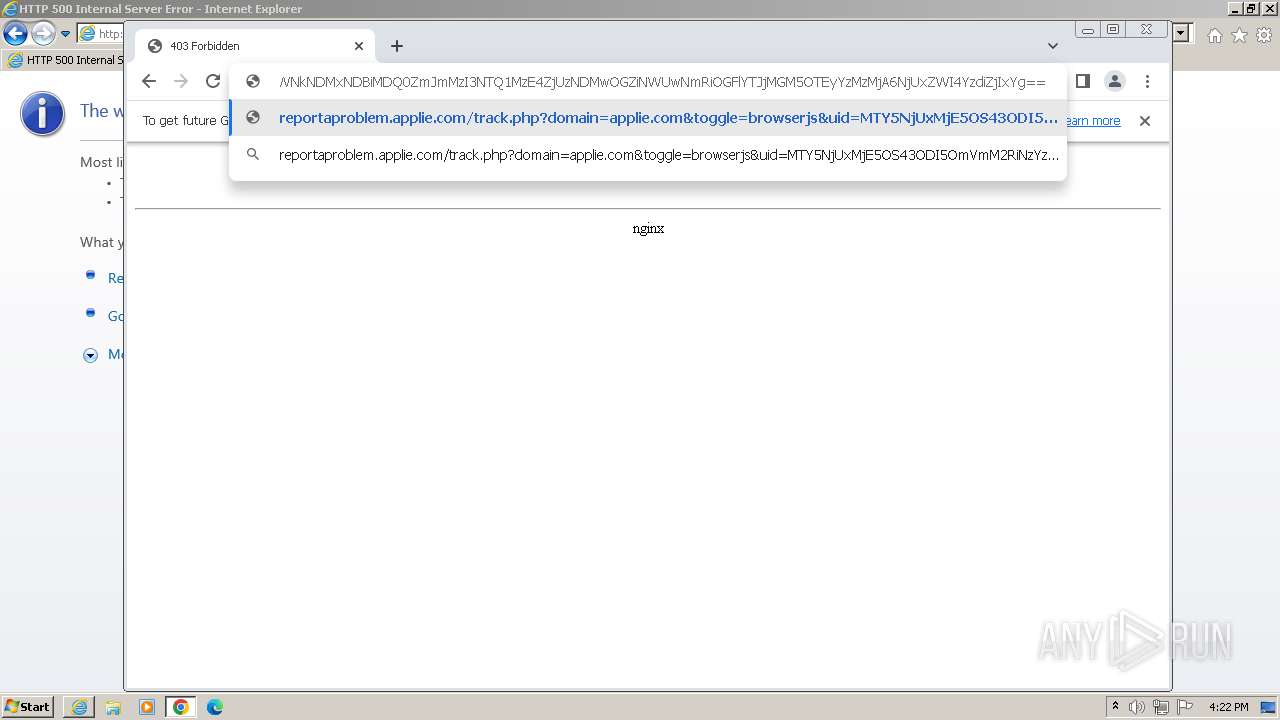
Task: Open a new Chrome tab
Action: tap(397, 46)
